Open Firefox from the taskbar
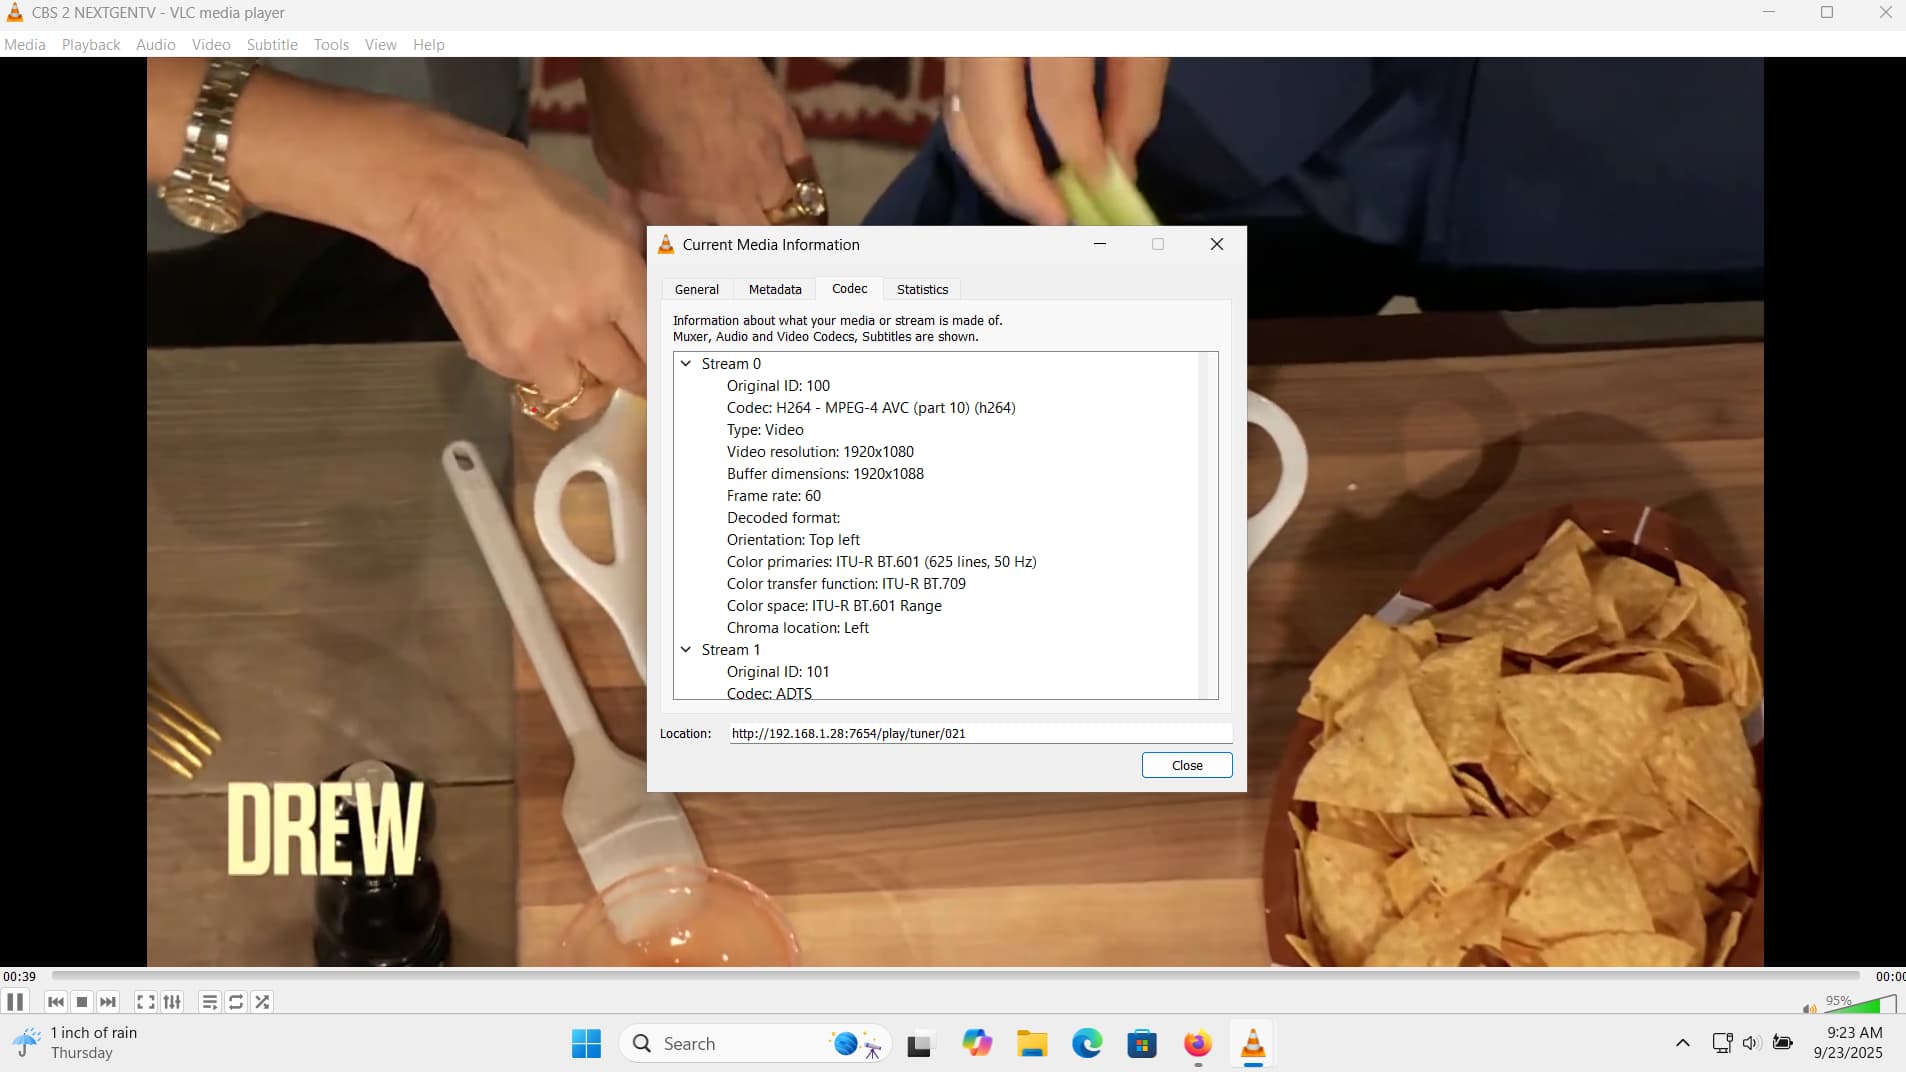This screenshot has height=1072, width=1906. [1197, 1044]
